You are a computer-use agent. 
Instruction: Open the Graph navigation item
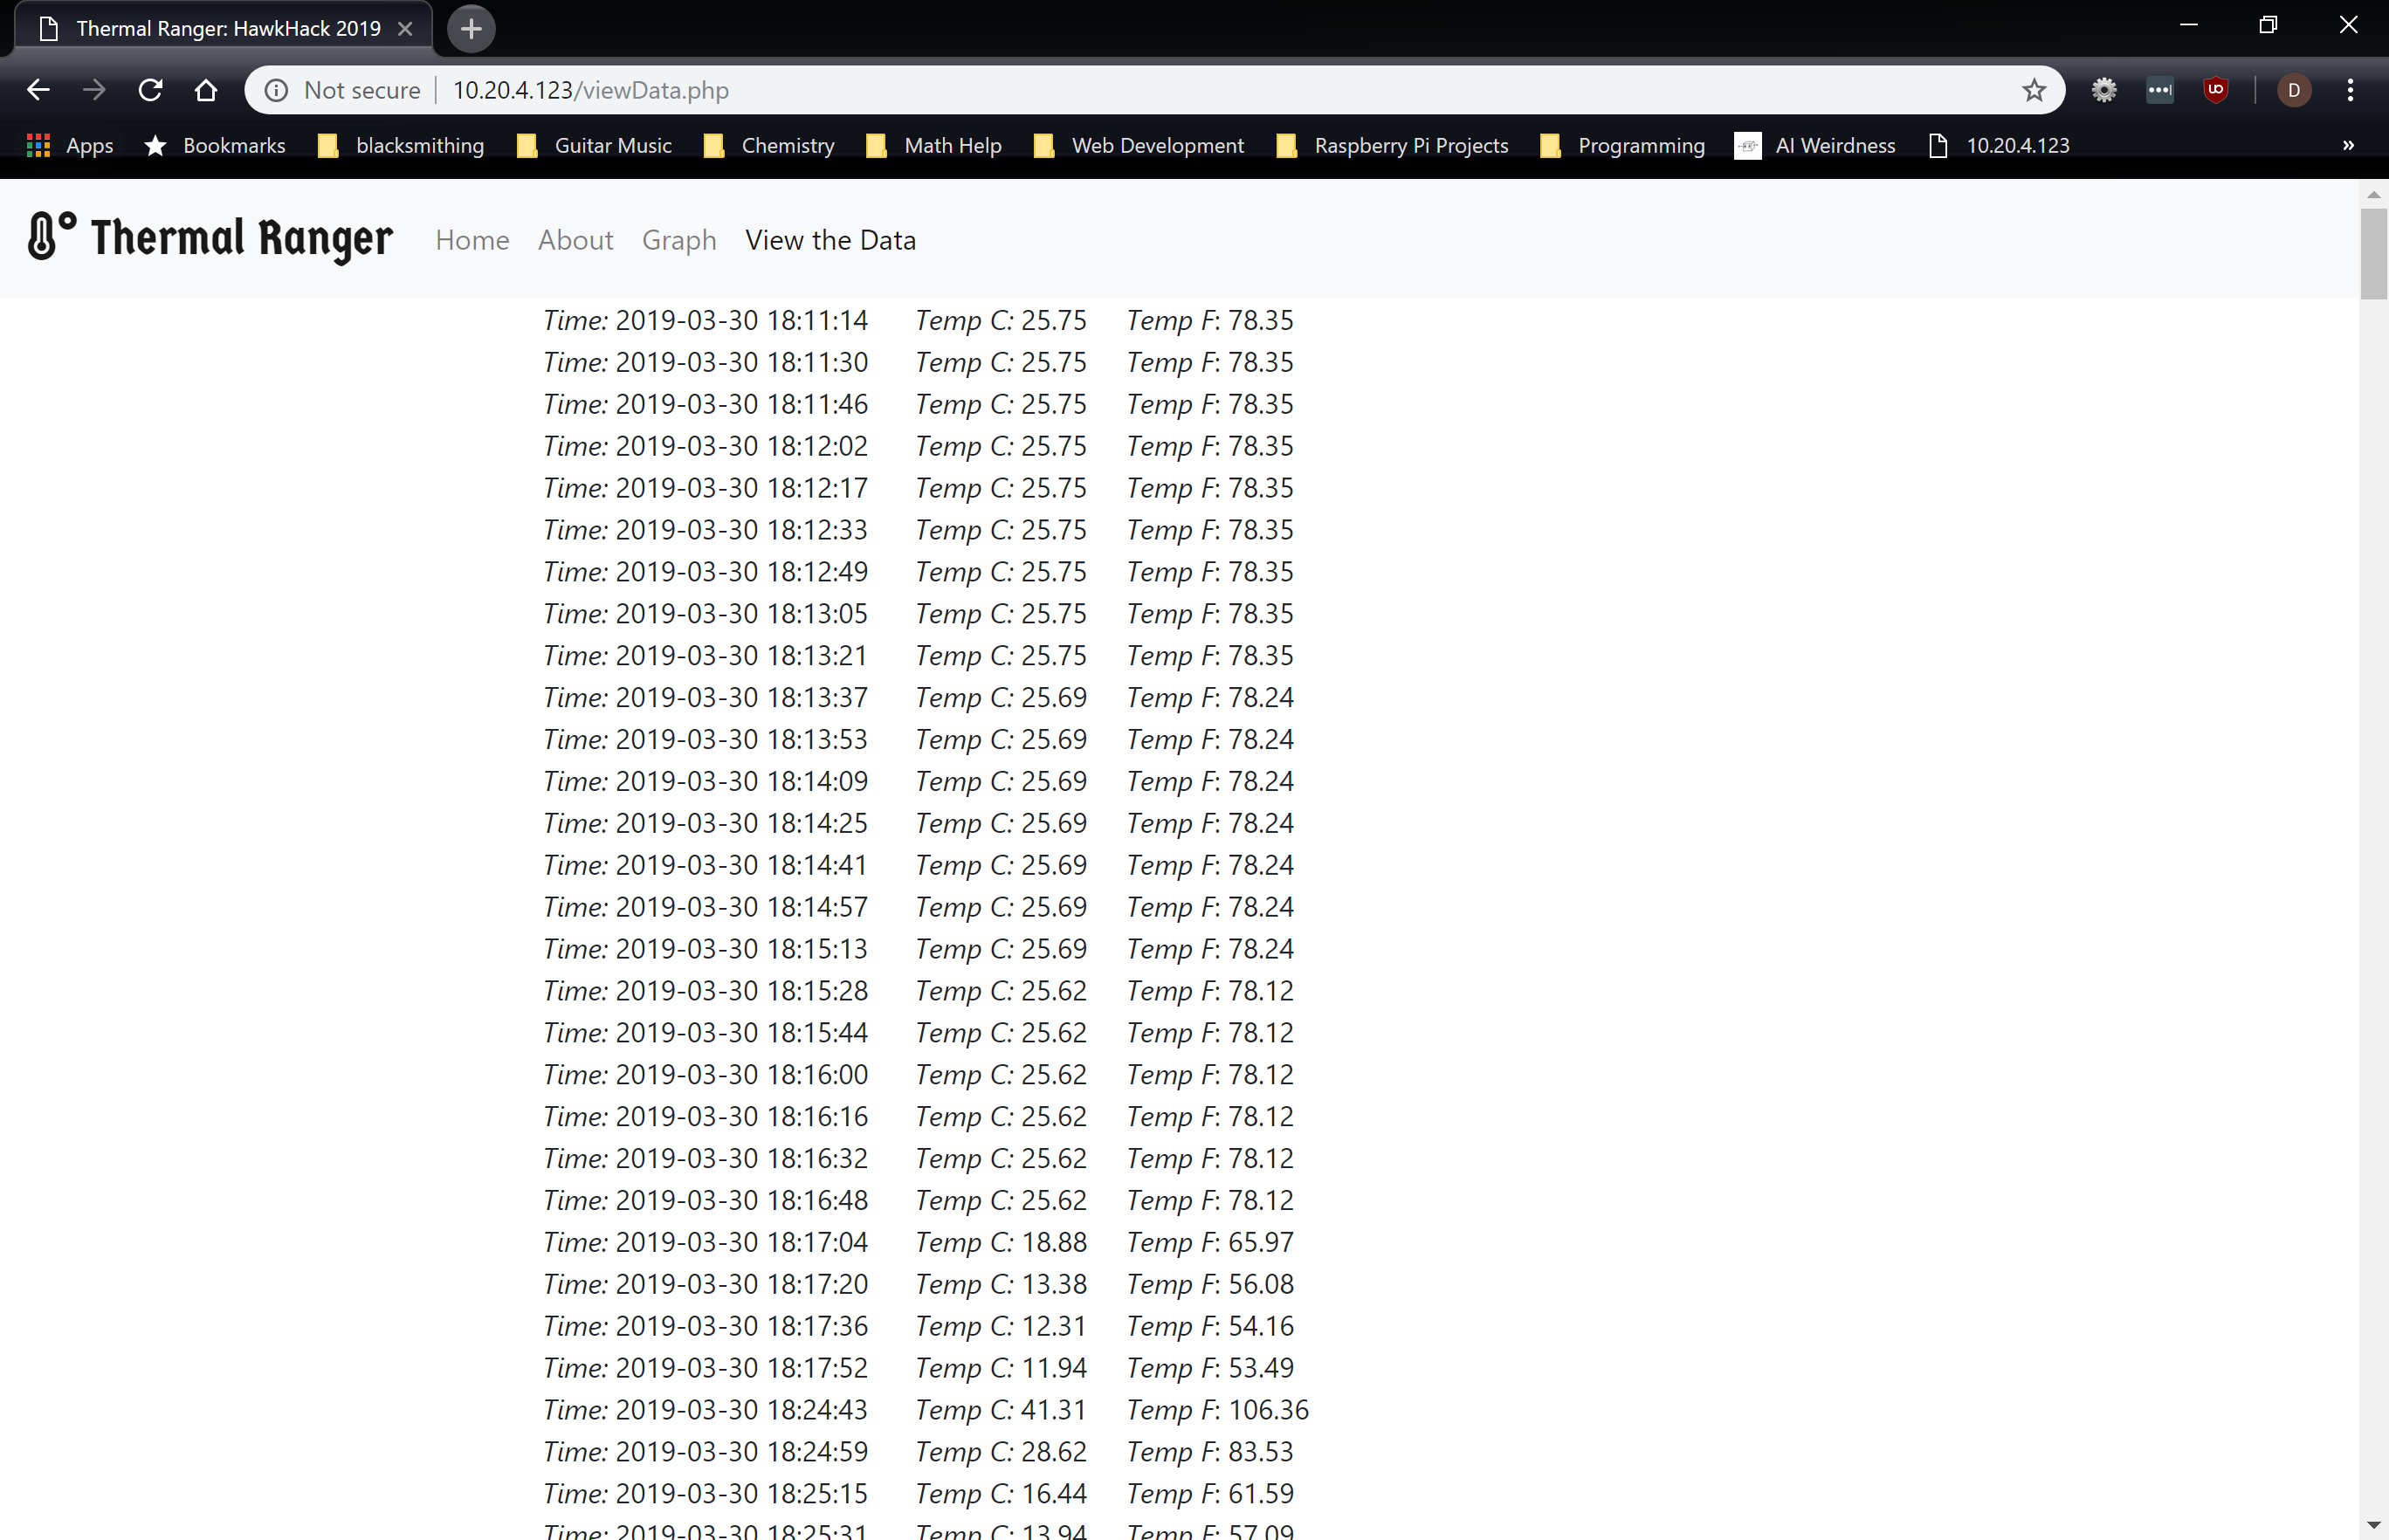click(679, 240)
